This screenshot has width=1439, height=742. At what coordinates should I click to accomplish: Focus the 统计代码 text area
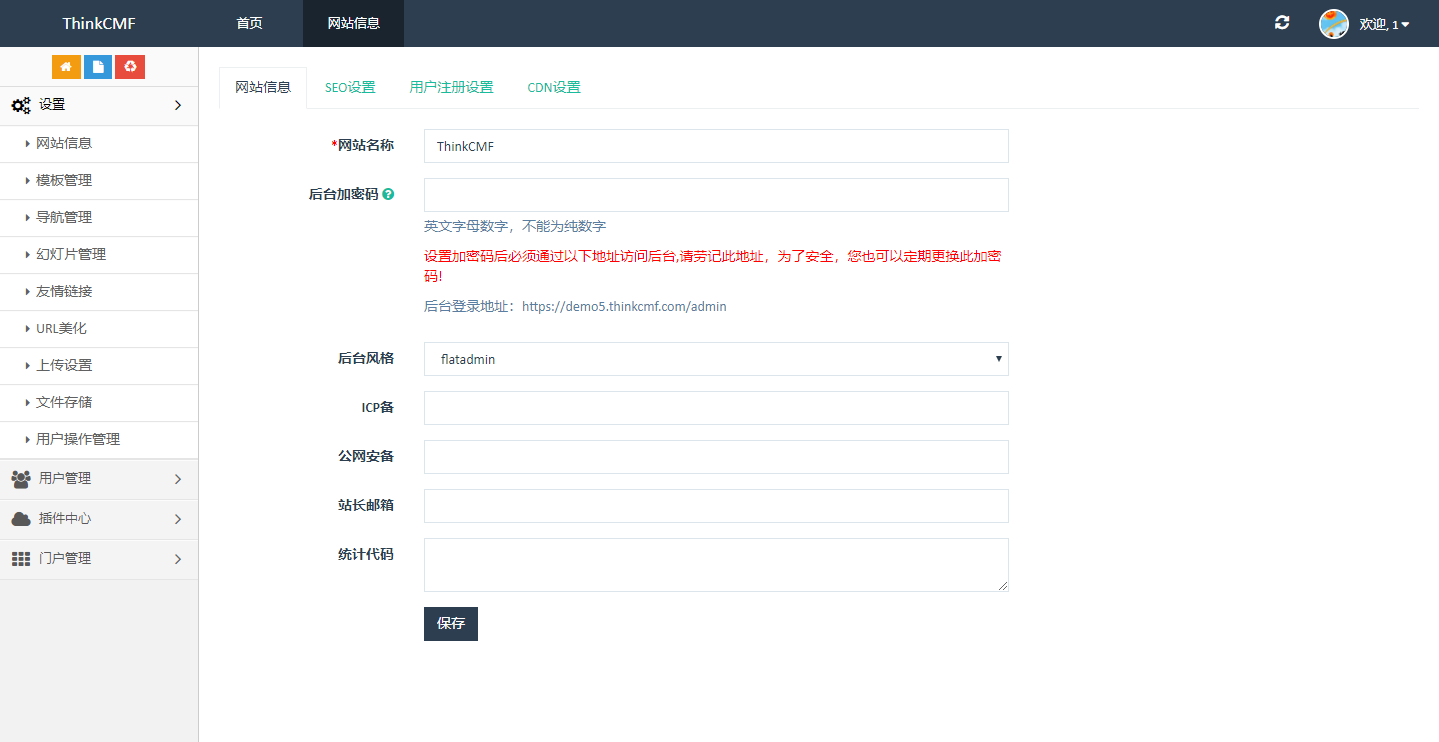coord(716,565)
